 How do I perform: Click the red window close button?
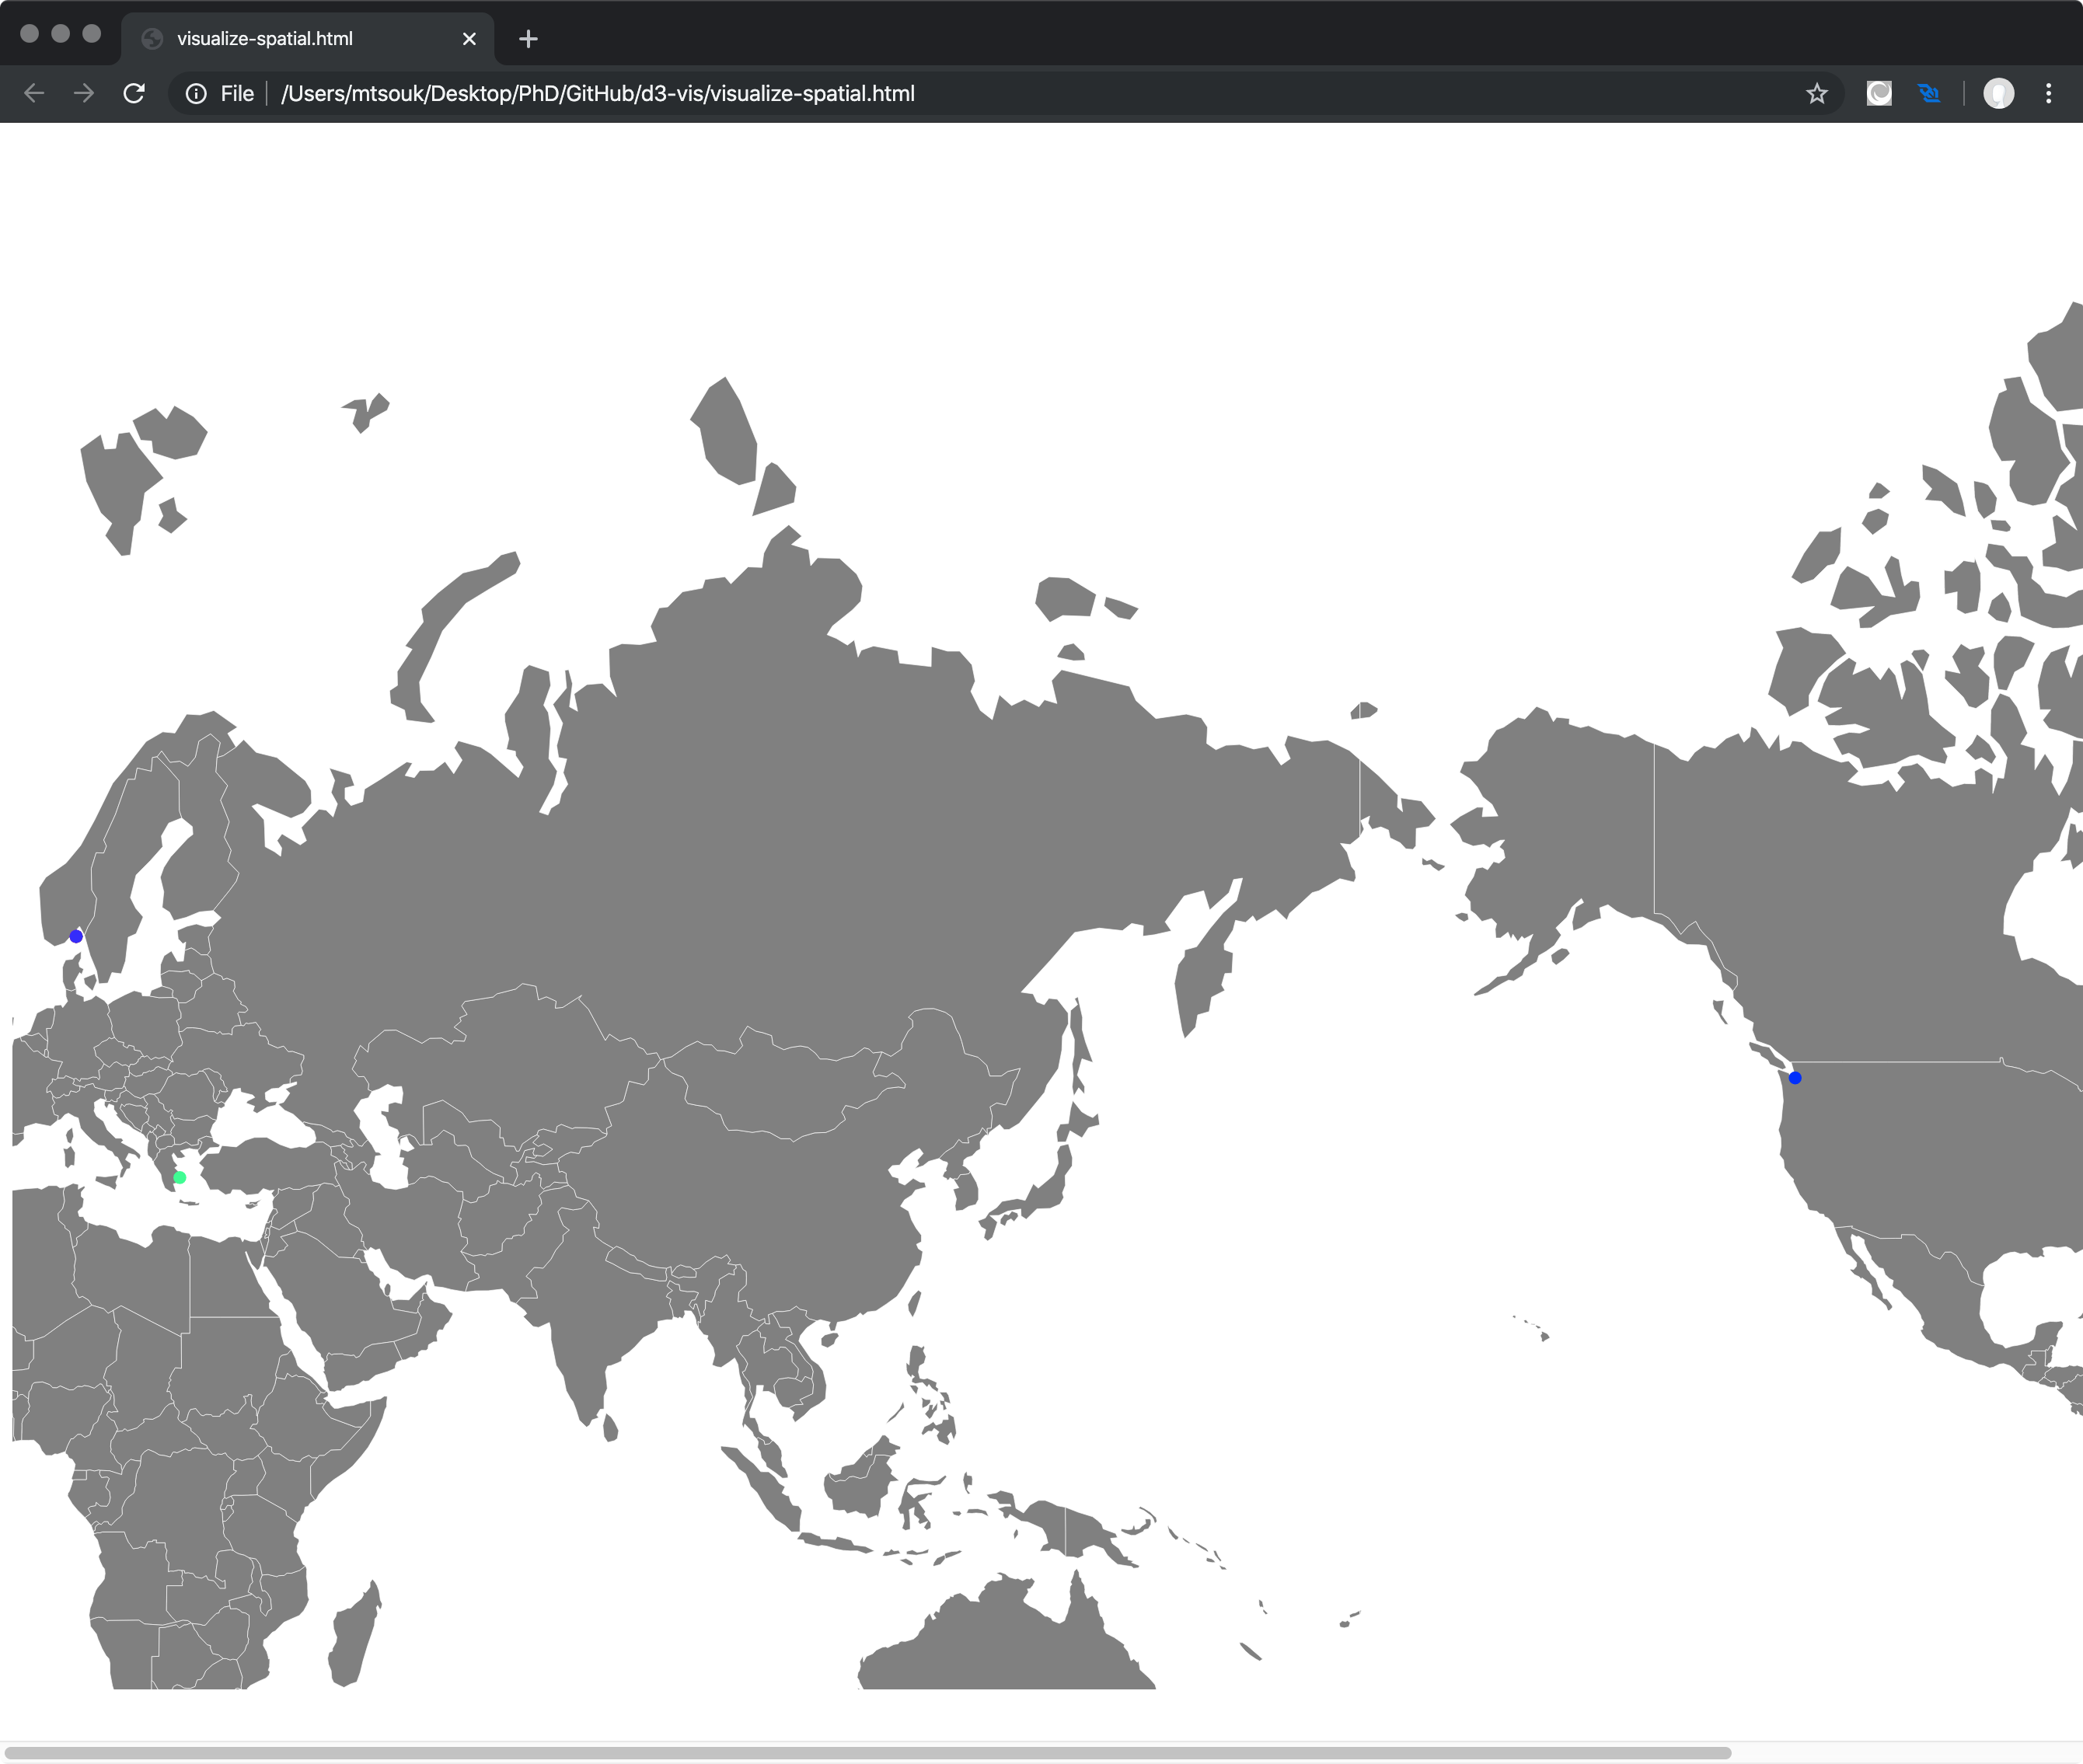click(x=29, y=33)
